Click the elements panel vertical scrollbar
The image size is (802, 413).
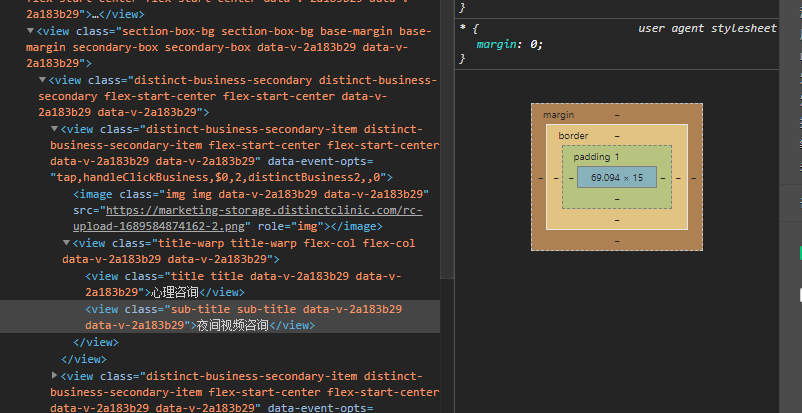(447, 138)
